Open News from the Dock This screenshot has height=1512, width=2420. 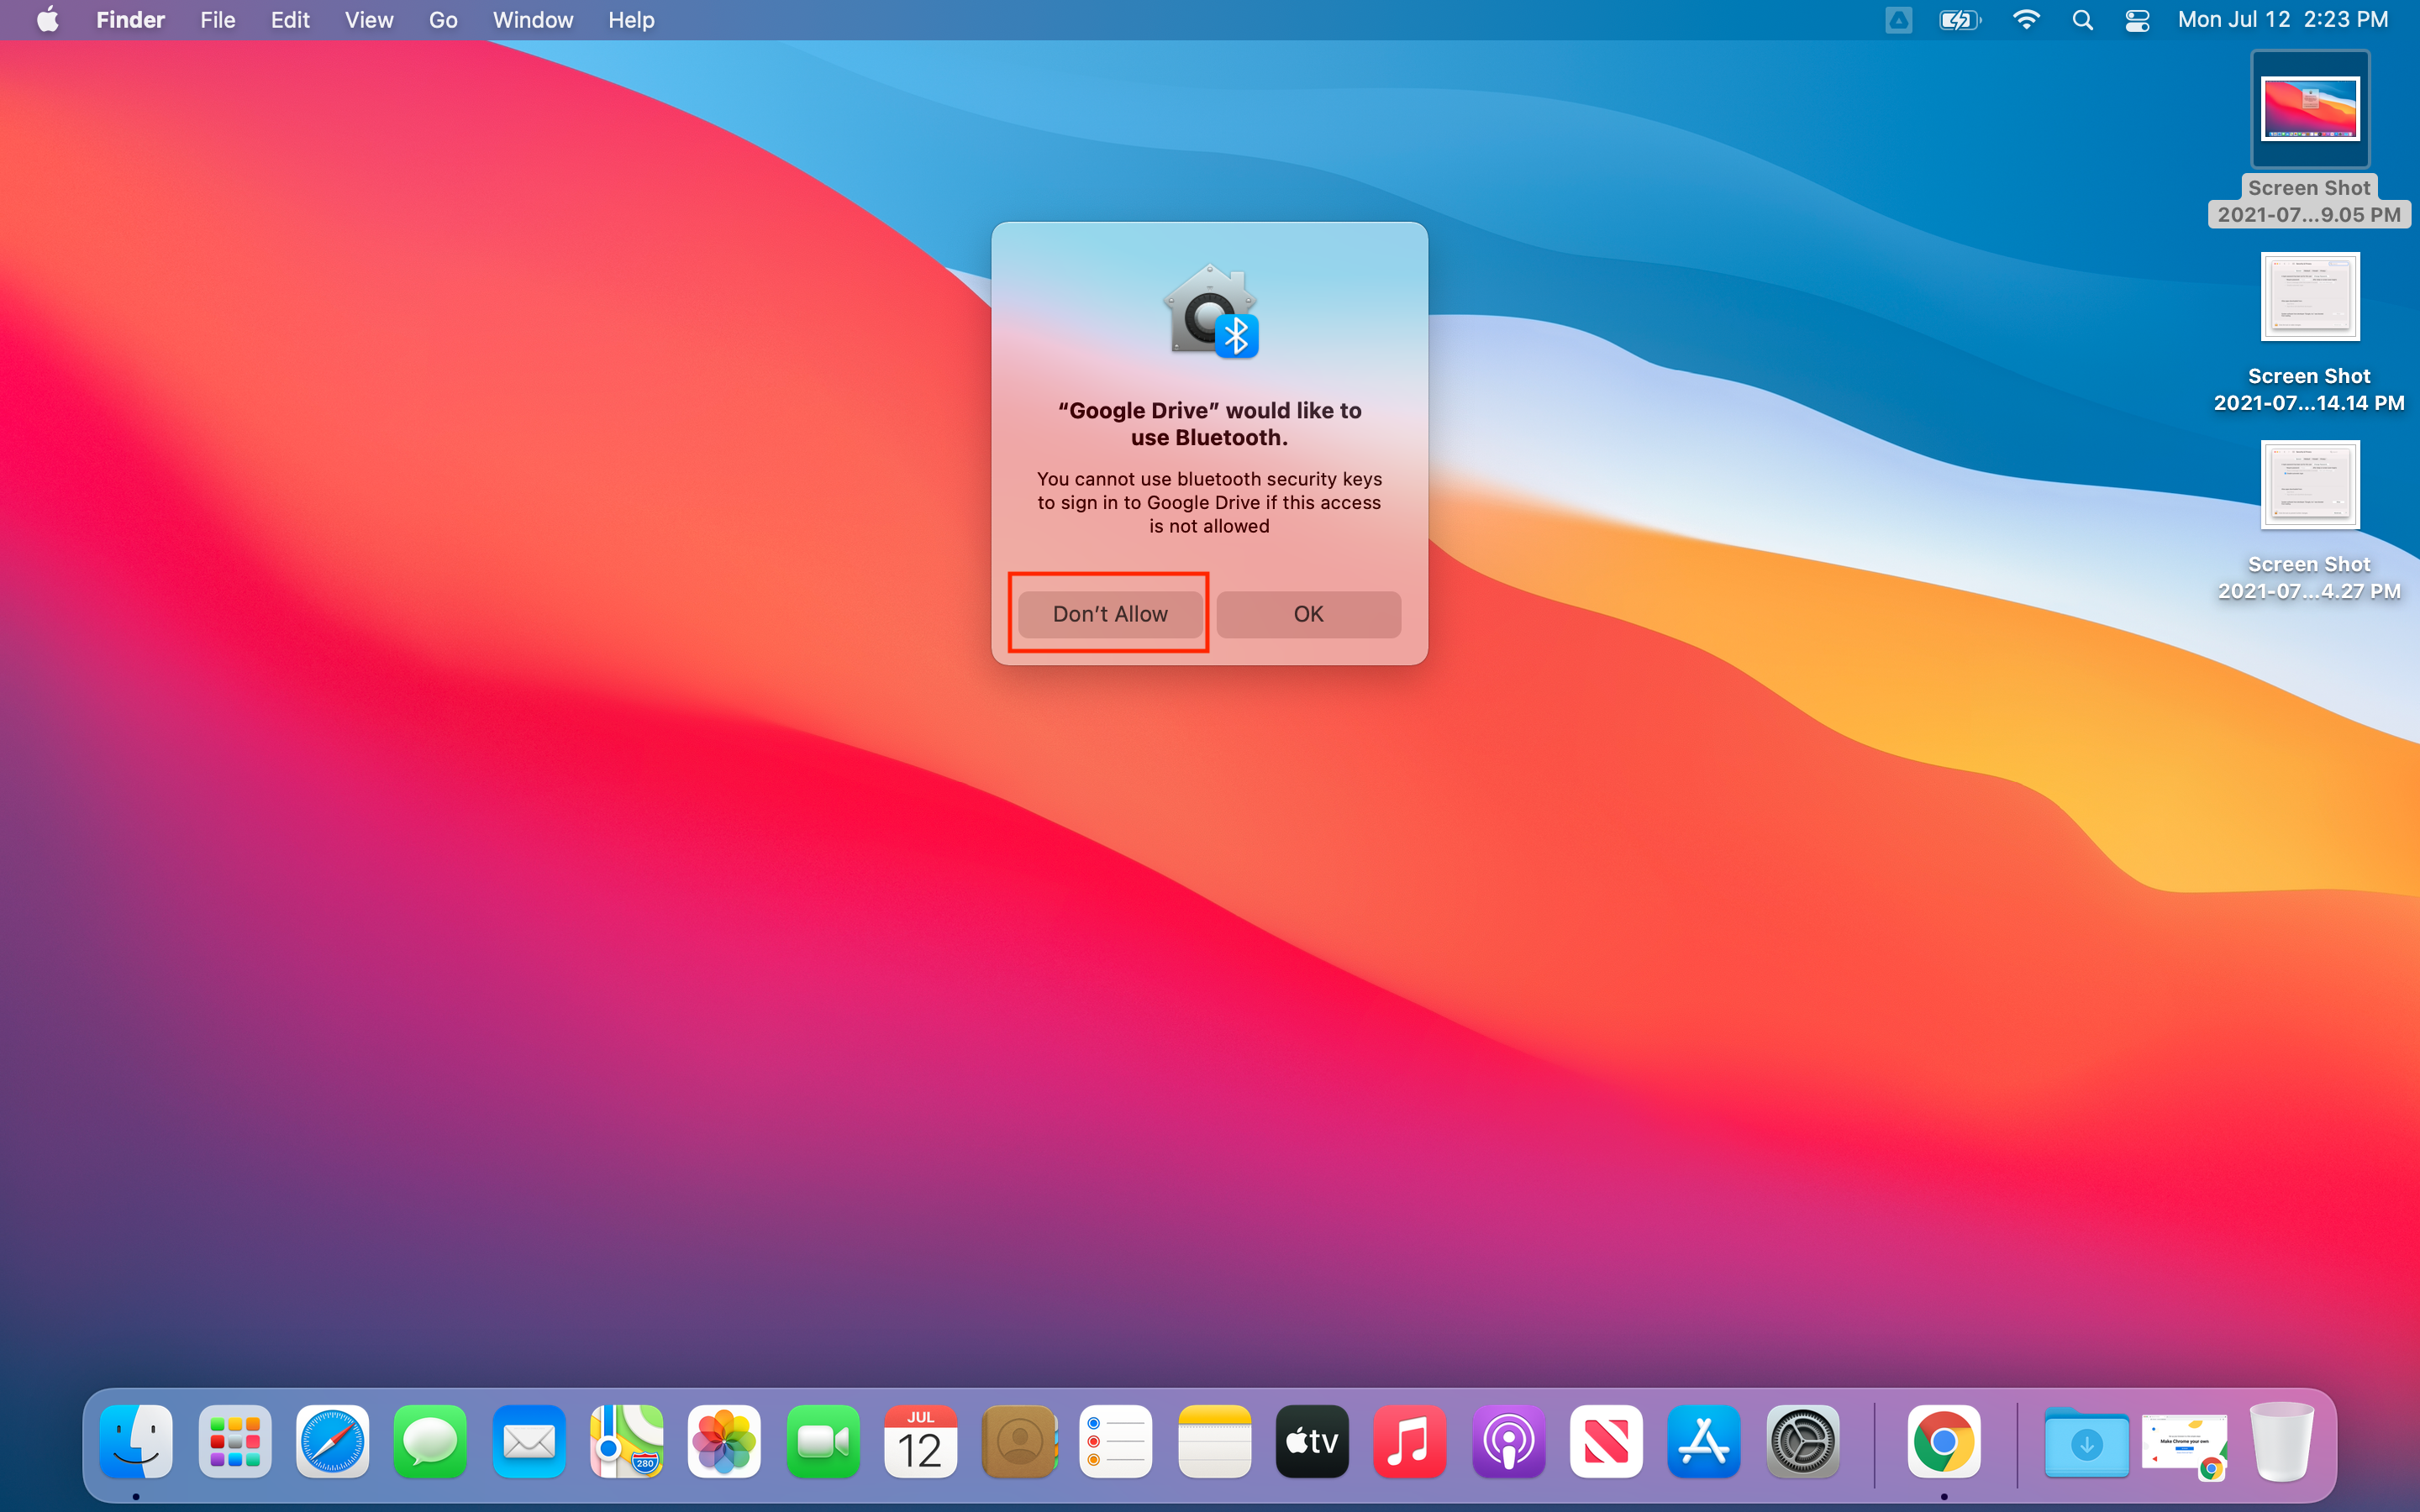point(1607,1442)
